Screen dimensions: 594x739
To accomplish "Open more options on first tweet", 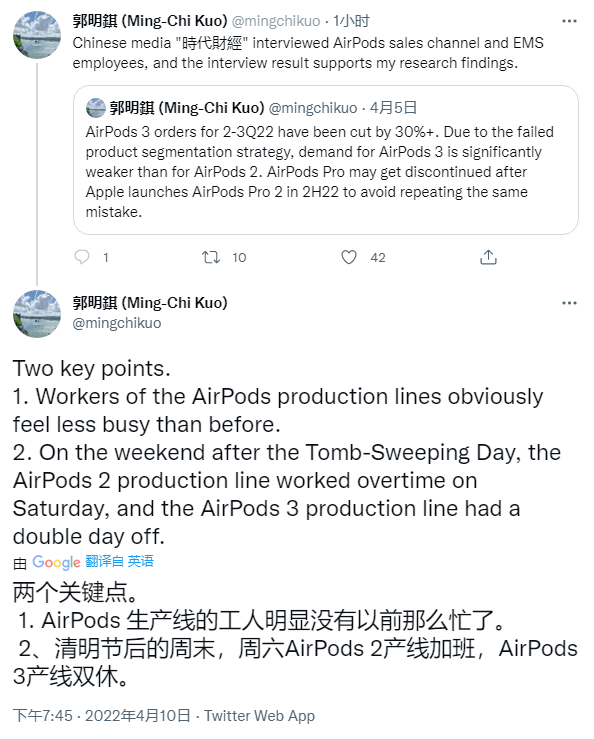I will [x=569, y=21].
